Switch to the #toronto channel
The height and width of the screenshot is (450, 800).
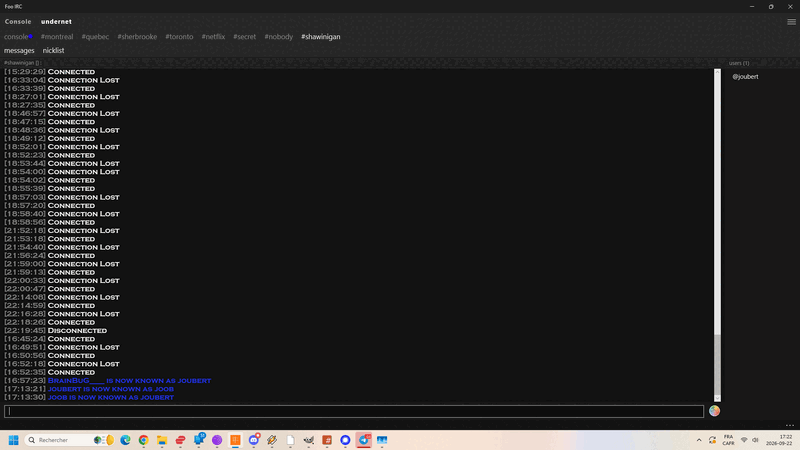click(x=179, y=37)
